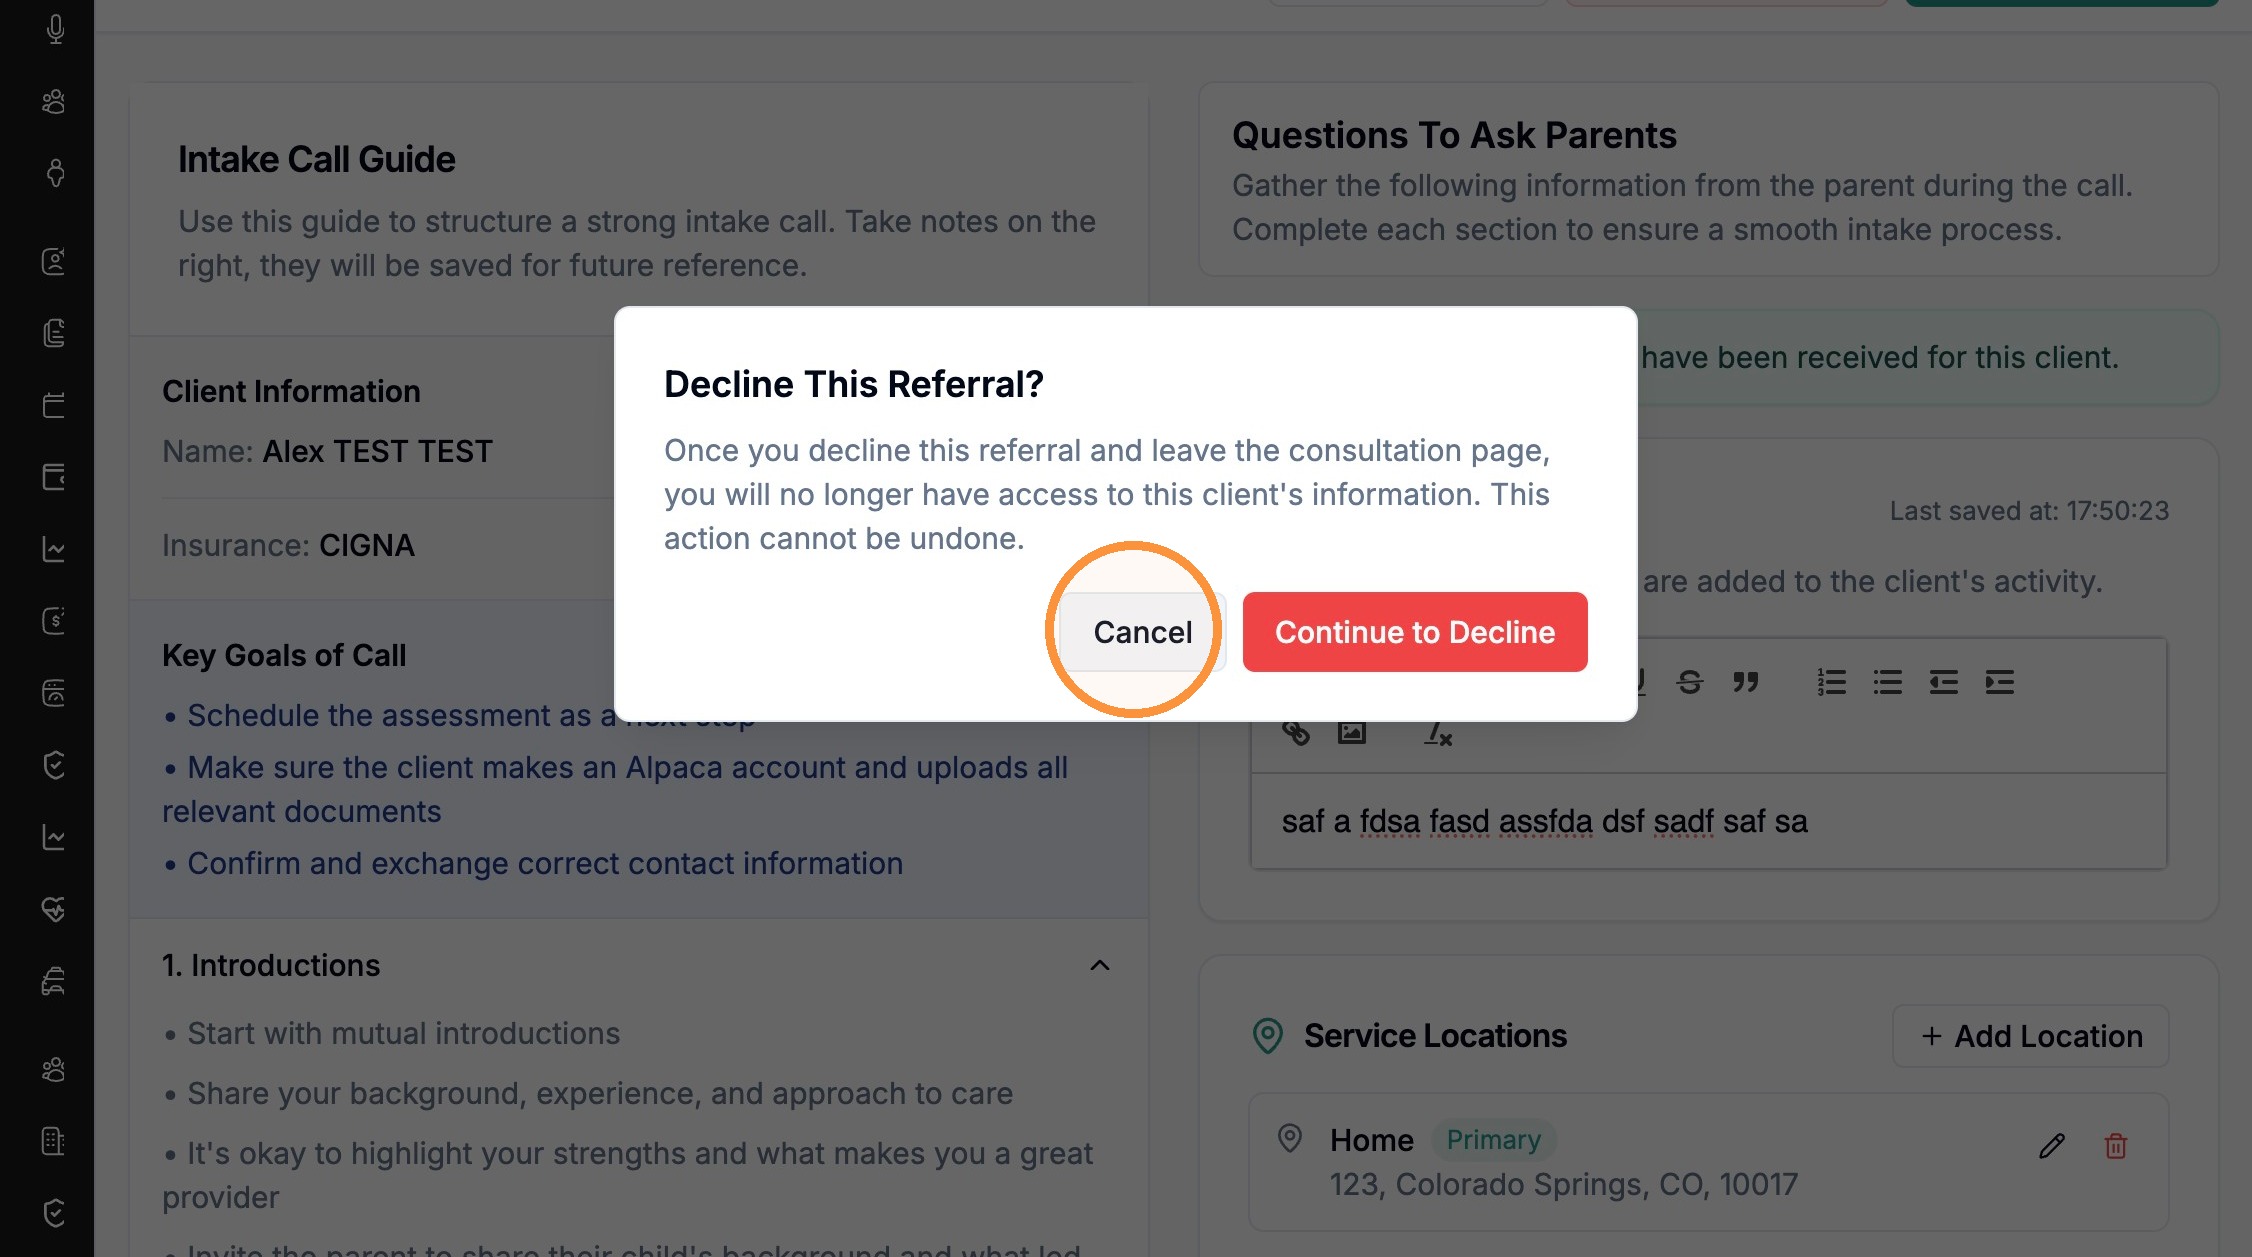The image size is (2252, 1257).
Task: Open the dollar billing sidebar icon
Action: 55,620
